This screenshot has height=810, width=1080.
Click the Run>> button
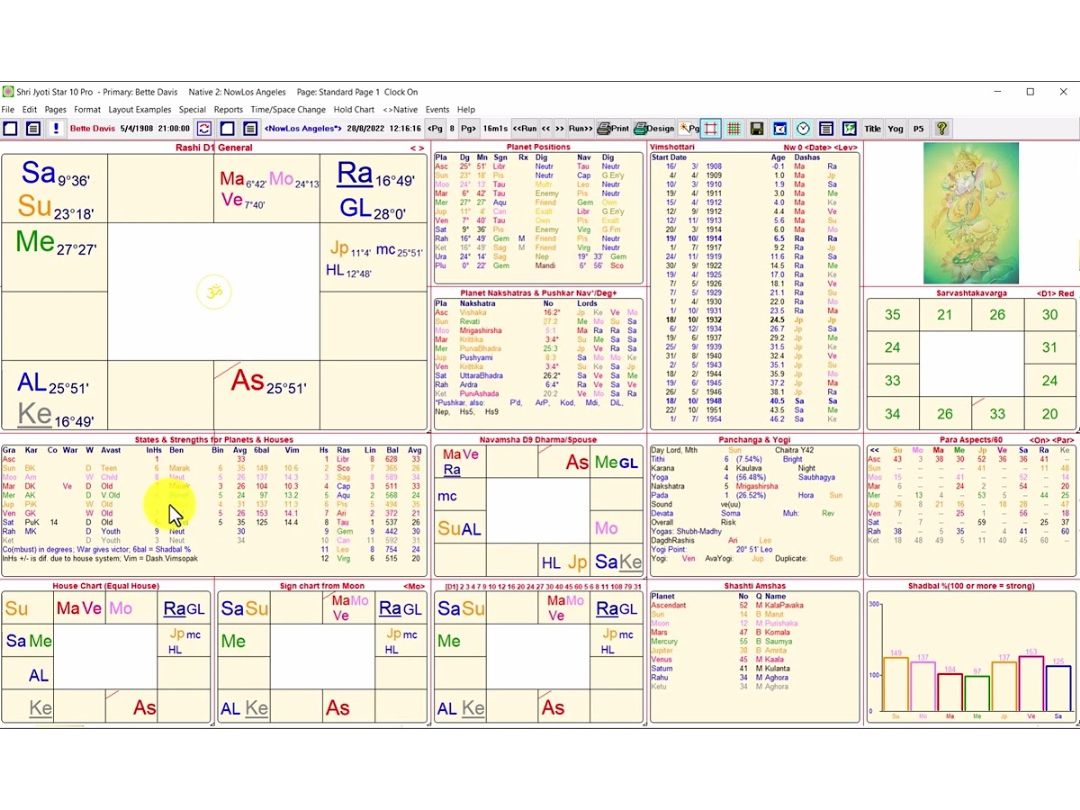coord(581,129)
